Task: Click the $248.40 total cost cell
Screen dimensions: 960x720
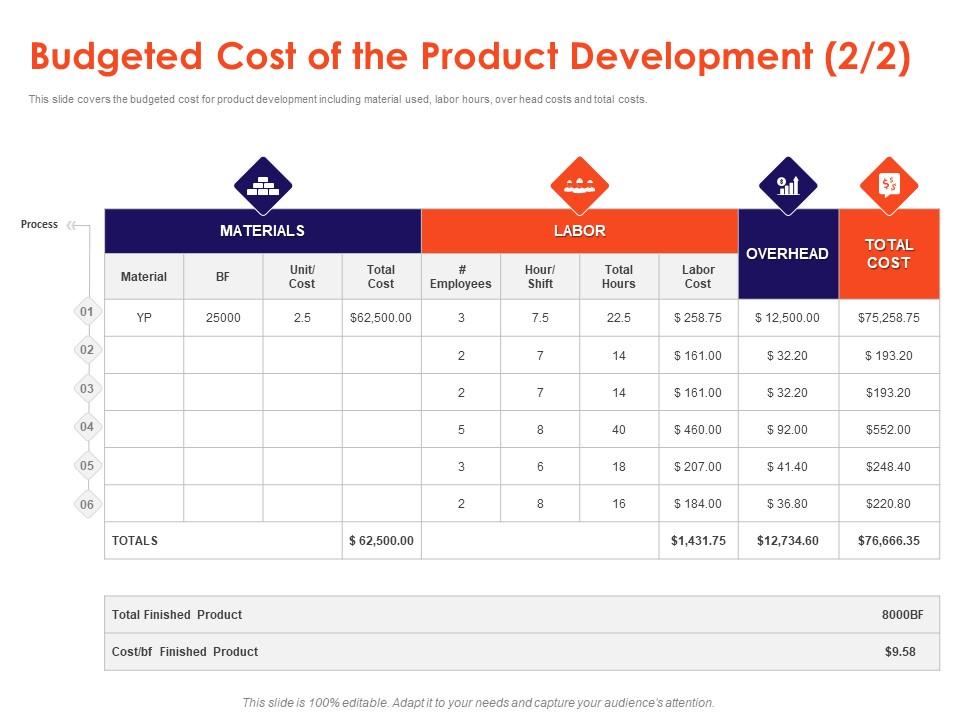Action: point(889,467)
